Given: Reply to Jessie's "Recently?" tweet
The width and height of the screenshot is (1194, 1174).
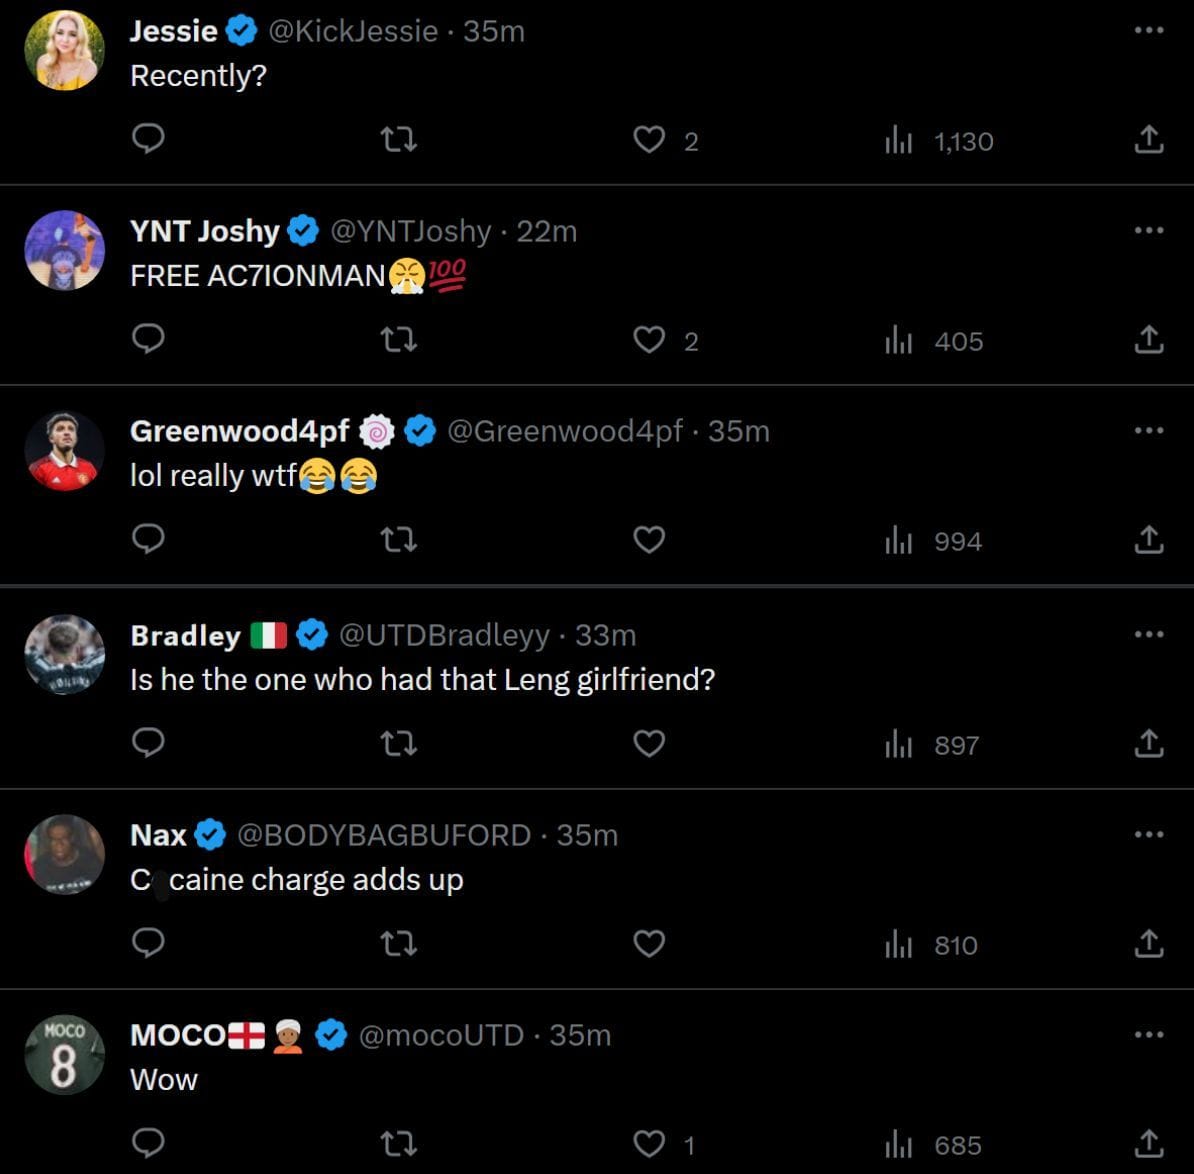Looking at the screenshot, I should (148, 139).
